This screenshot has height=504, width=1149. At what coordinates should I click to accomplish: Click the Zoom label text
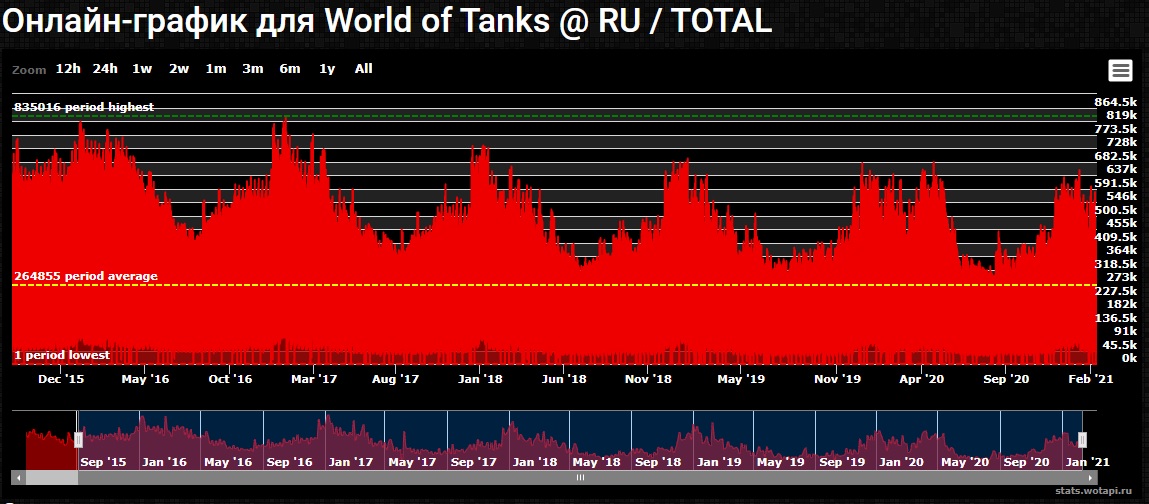point(29,70)
